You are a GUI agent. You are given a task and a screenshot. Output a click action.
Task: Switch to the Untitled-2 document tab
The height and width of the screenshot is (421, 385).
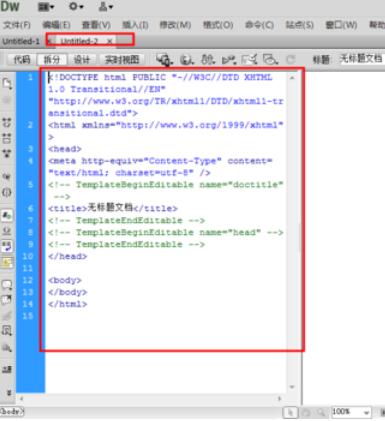(79, 41)
